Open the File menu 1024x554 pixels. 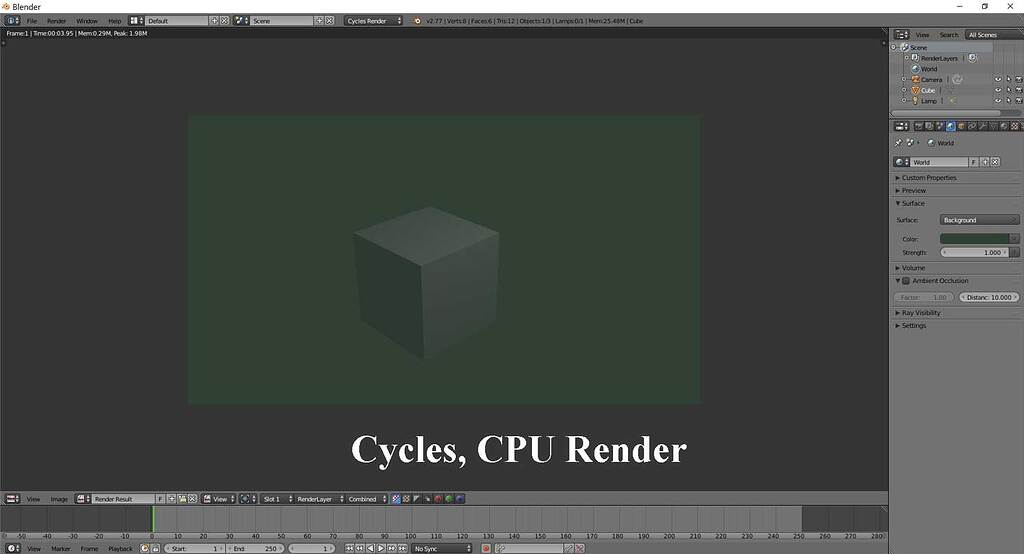[31, 21]
